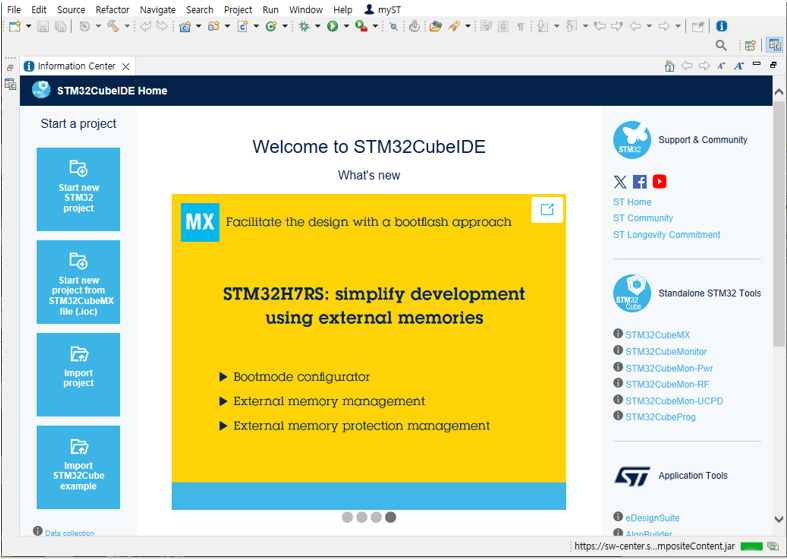Open the External Tools dropdown arrow
The height and width of the screenshot is (559, 787).
[x=375, y=26]
